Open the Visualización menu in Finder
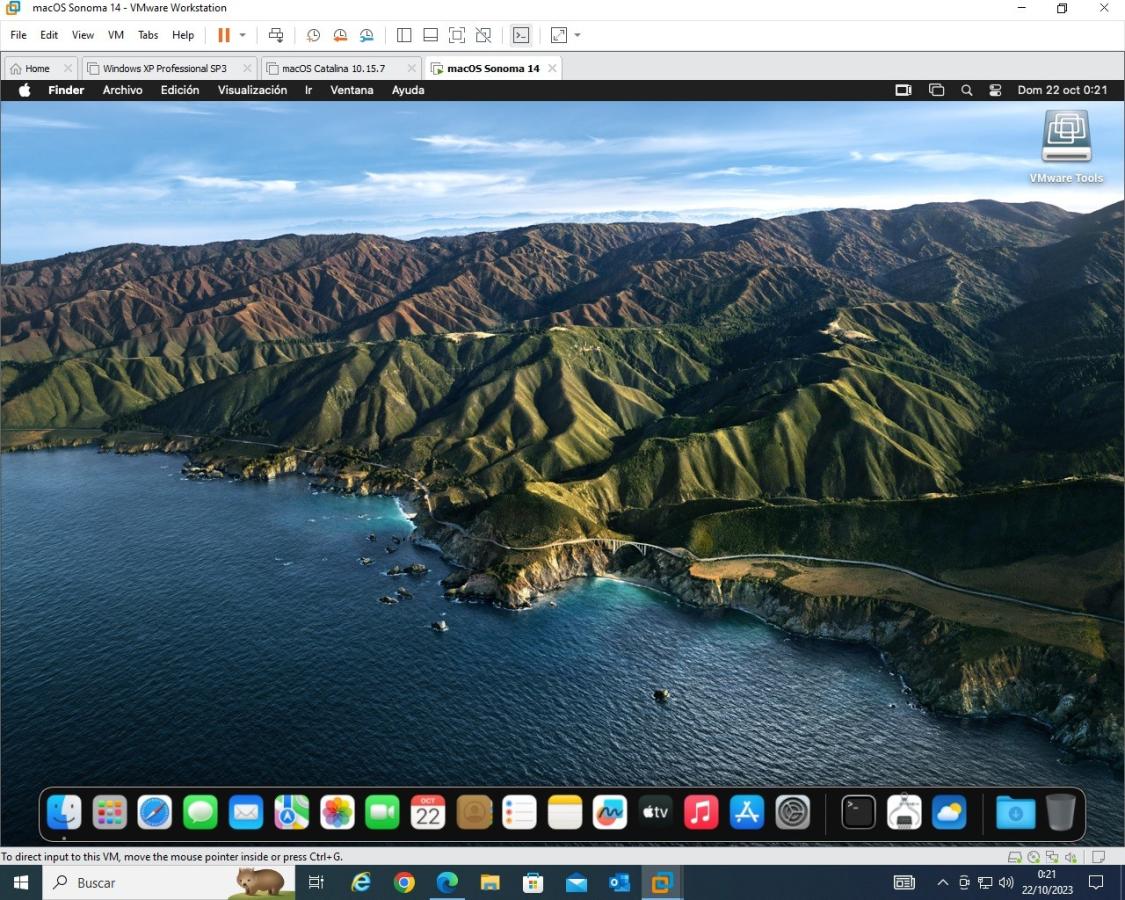 coord(252,90)
